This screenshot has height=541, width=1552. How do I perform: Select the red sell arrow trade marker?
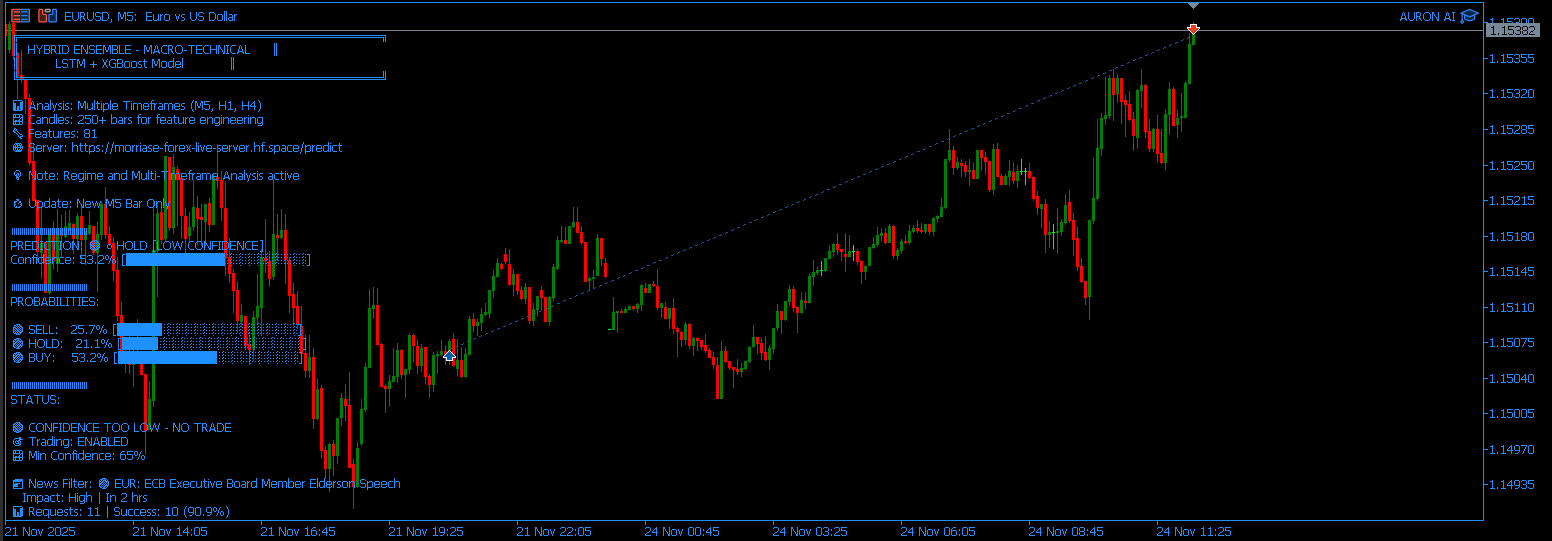(1193, 30)
